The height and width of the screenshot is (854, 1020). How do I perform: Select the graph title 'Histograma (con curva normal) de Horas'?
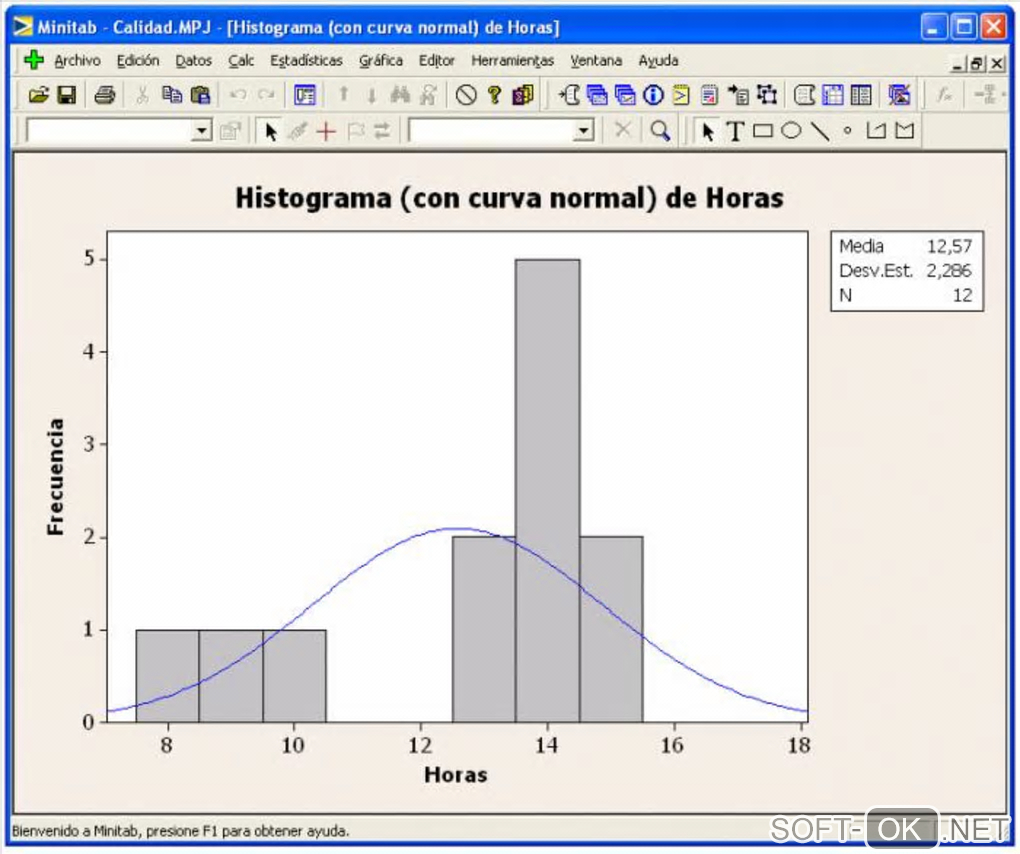[509, 198]
